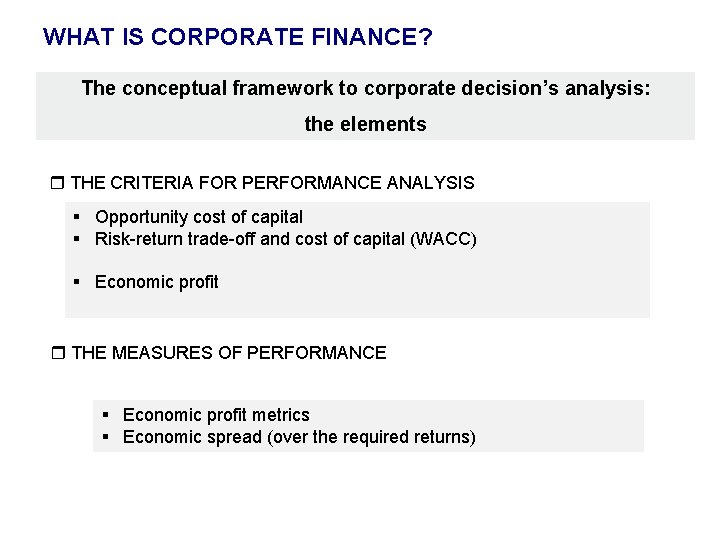Select 'THE CRITERIA FOR PERFORMANCE ANALYSIS' heading text
This screenshot has width=720, height=540.
click(272, 183)
